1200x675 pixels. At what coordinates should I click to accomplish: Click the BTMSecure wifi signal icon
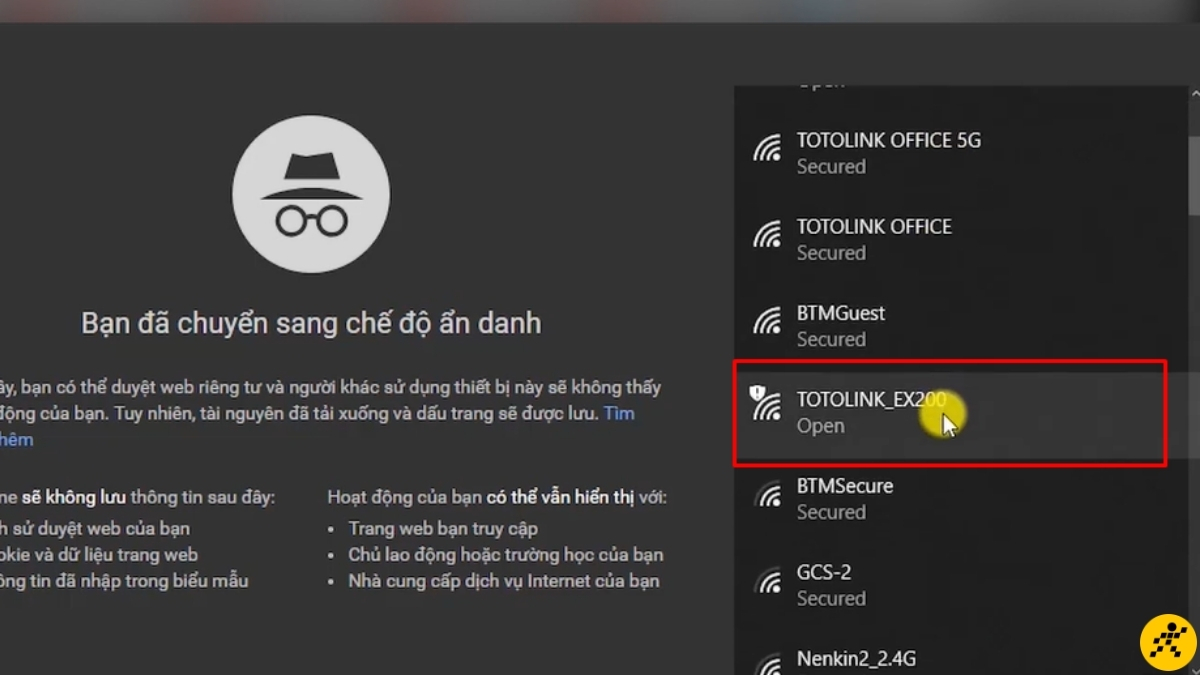pos(767,494)
